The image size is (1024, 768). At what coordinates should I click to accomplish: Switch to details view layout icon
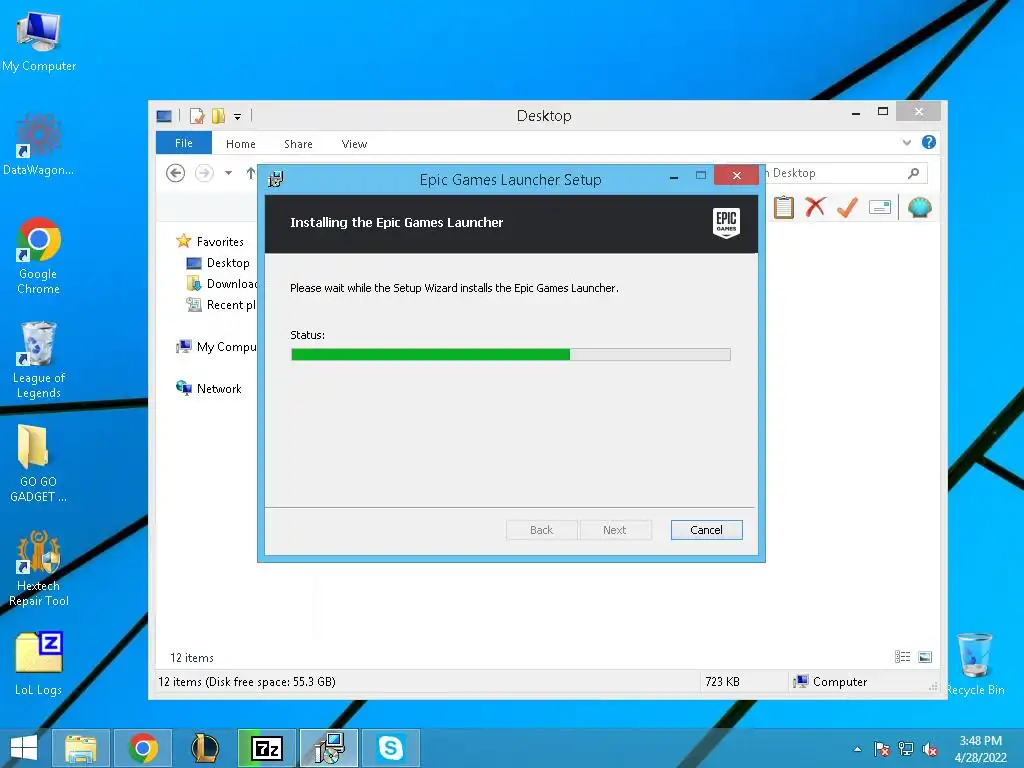coord(903,657)
